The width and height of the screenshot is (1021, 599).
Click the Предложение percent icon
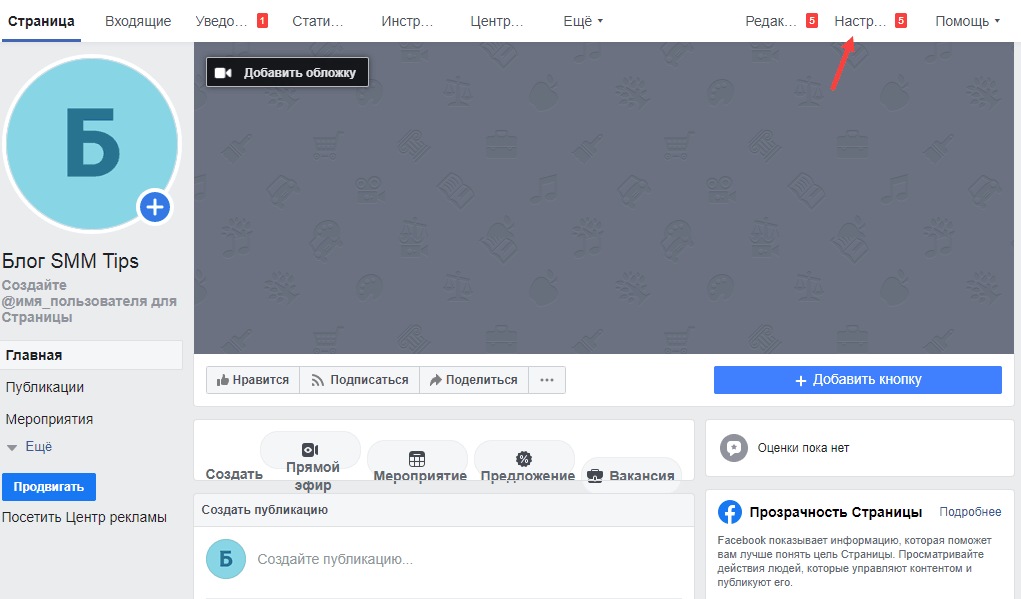[523, 459]
